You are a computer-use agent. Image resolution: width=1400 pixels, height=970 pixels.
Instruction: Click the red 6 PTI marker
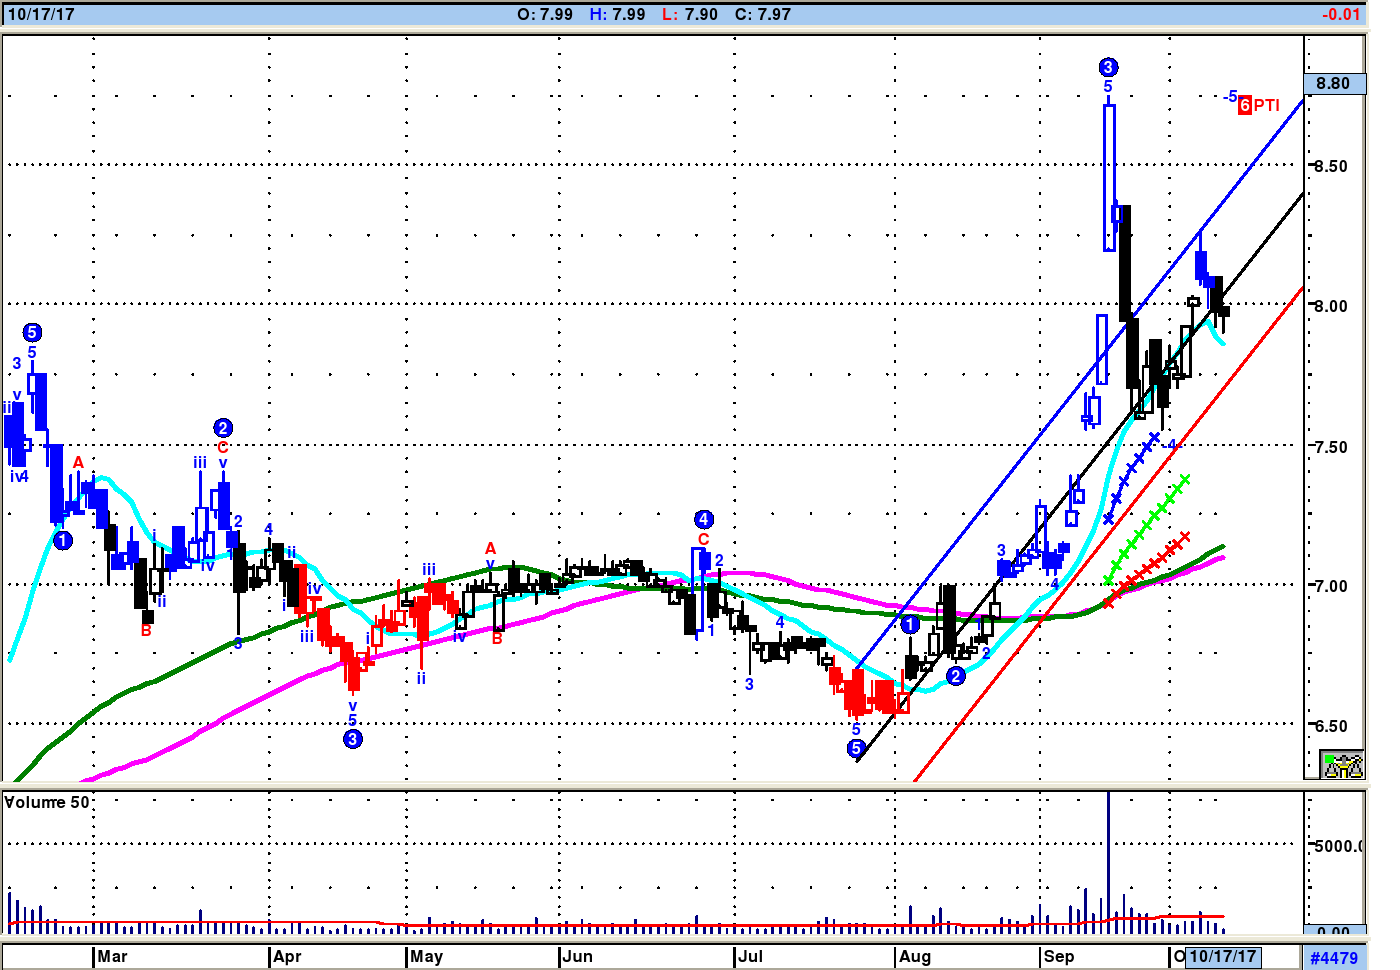(1258, 105)
